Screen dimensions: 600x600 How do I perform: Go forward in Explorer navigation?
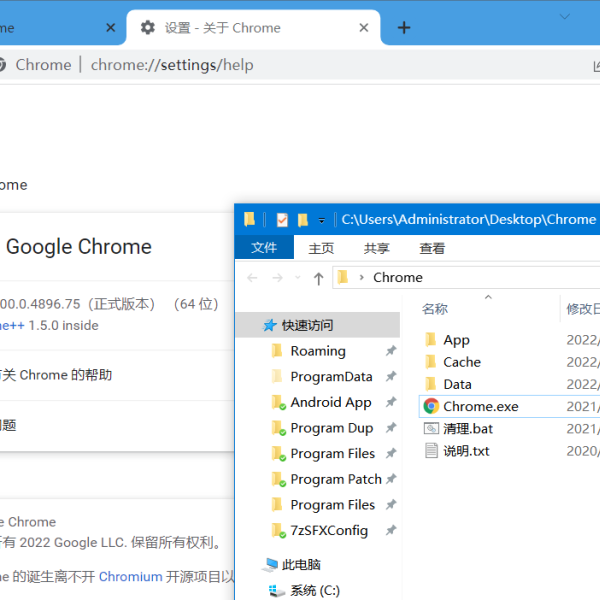277,277
